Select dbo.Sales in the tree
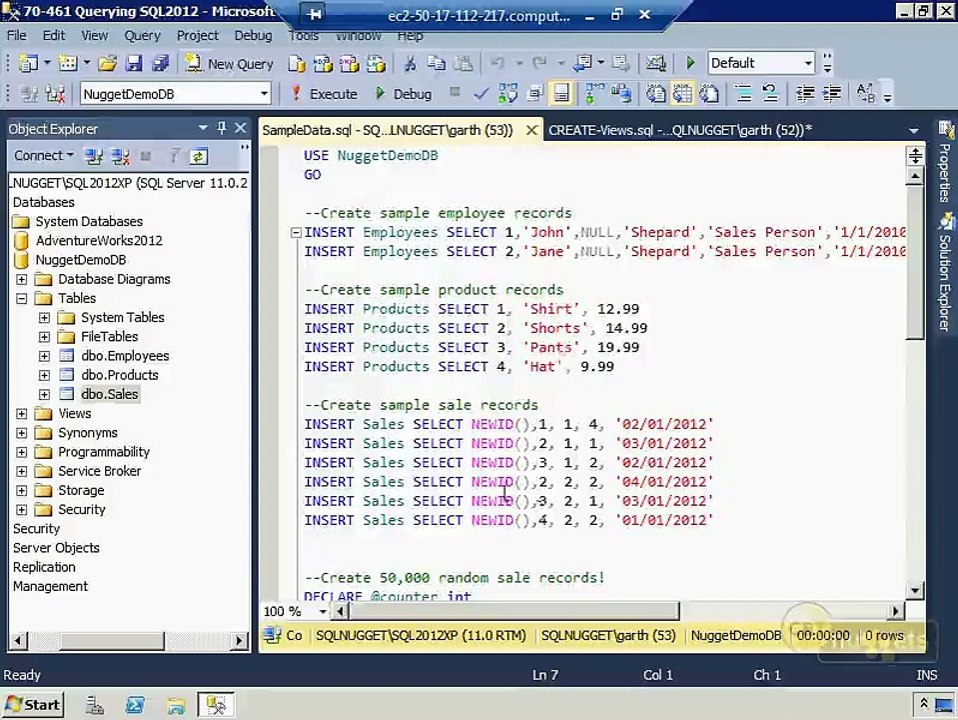This screenshot has height=720, width=958. click(109, 394)
